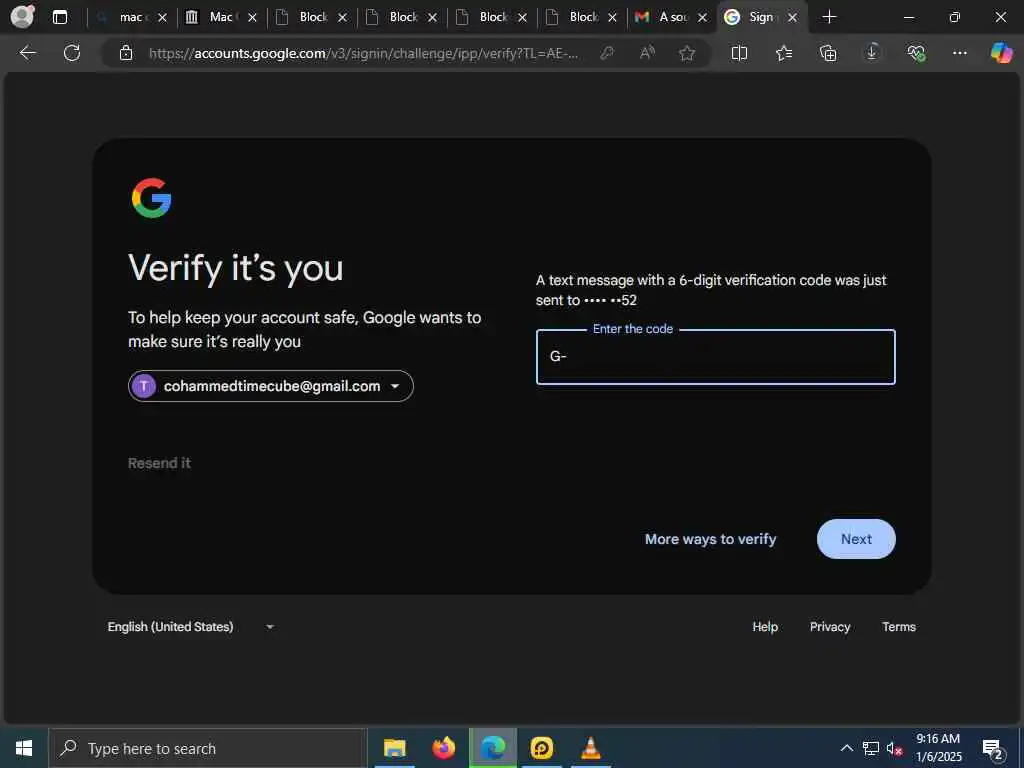Open the Privacy link
Viewport: 1024px width, 768px height.
(830, 627)
